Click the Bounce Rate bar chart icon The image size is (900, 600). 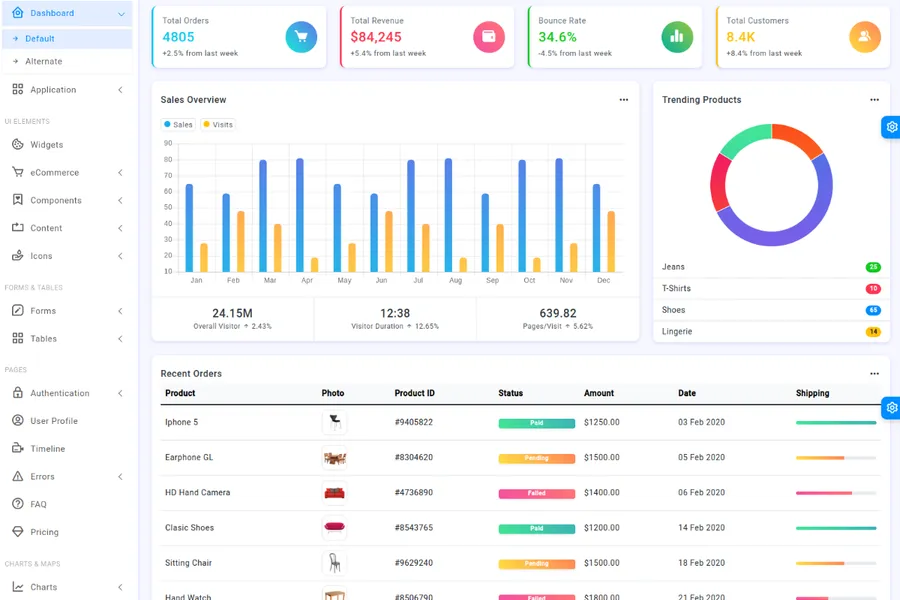677,37
